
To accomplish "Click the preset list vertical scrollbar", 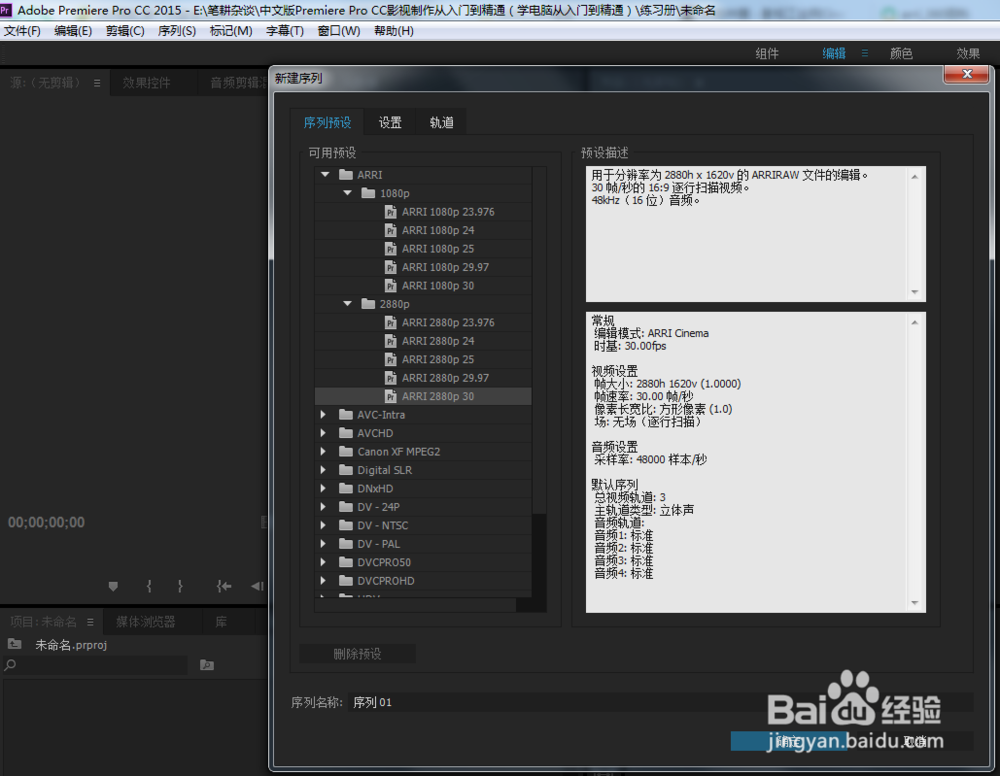I will tap(539, 383).
